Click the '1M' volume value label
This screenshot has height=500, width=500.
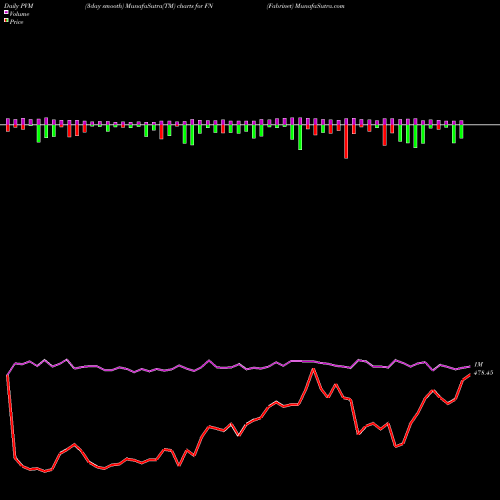tap(478, 365)
